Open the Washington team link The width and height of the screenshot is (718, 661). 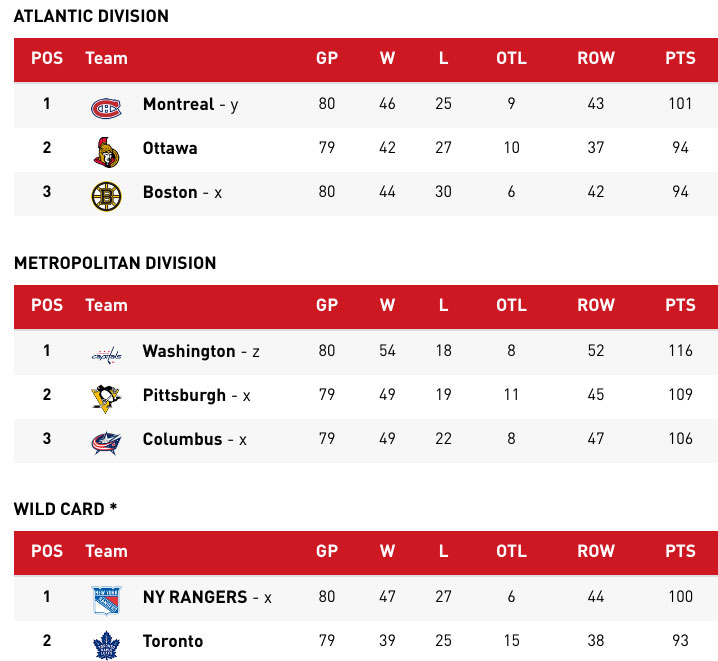pyautogui.click(x=189, y=351)
